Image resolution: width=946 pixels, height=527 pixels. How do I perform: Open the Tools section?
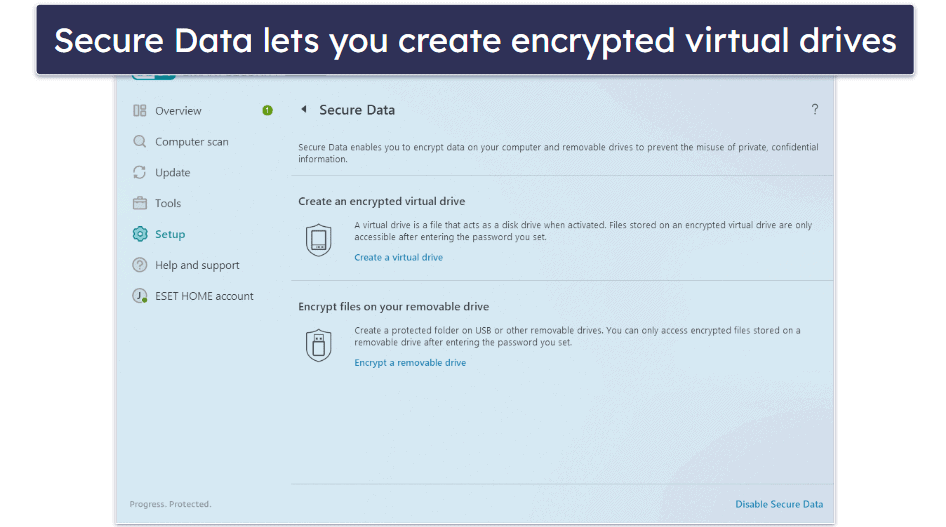[168, 203]
